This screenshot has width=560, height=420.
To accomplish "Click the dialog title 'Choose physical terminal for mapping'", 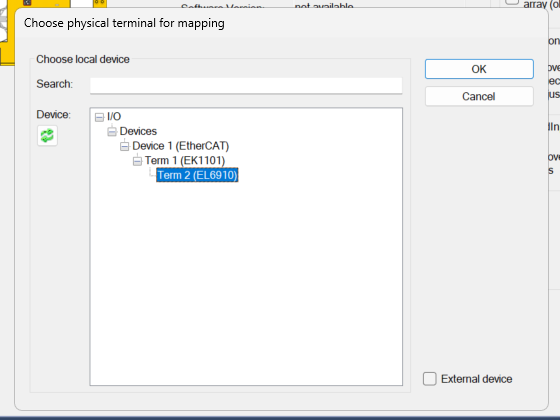I will pos(124,23).
